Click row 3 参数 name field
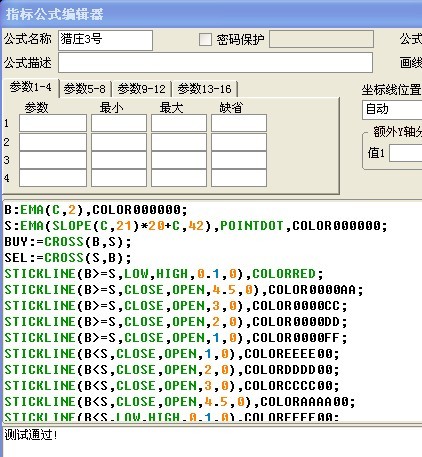This screenshot has width=422, height=457. 53,160
